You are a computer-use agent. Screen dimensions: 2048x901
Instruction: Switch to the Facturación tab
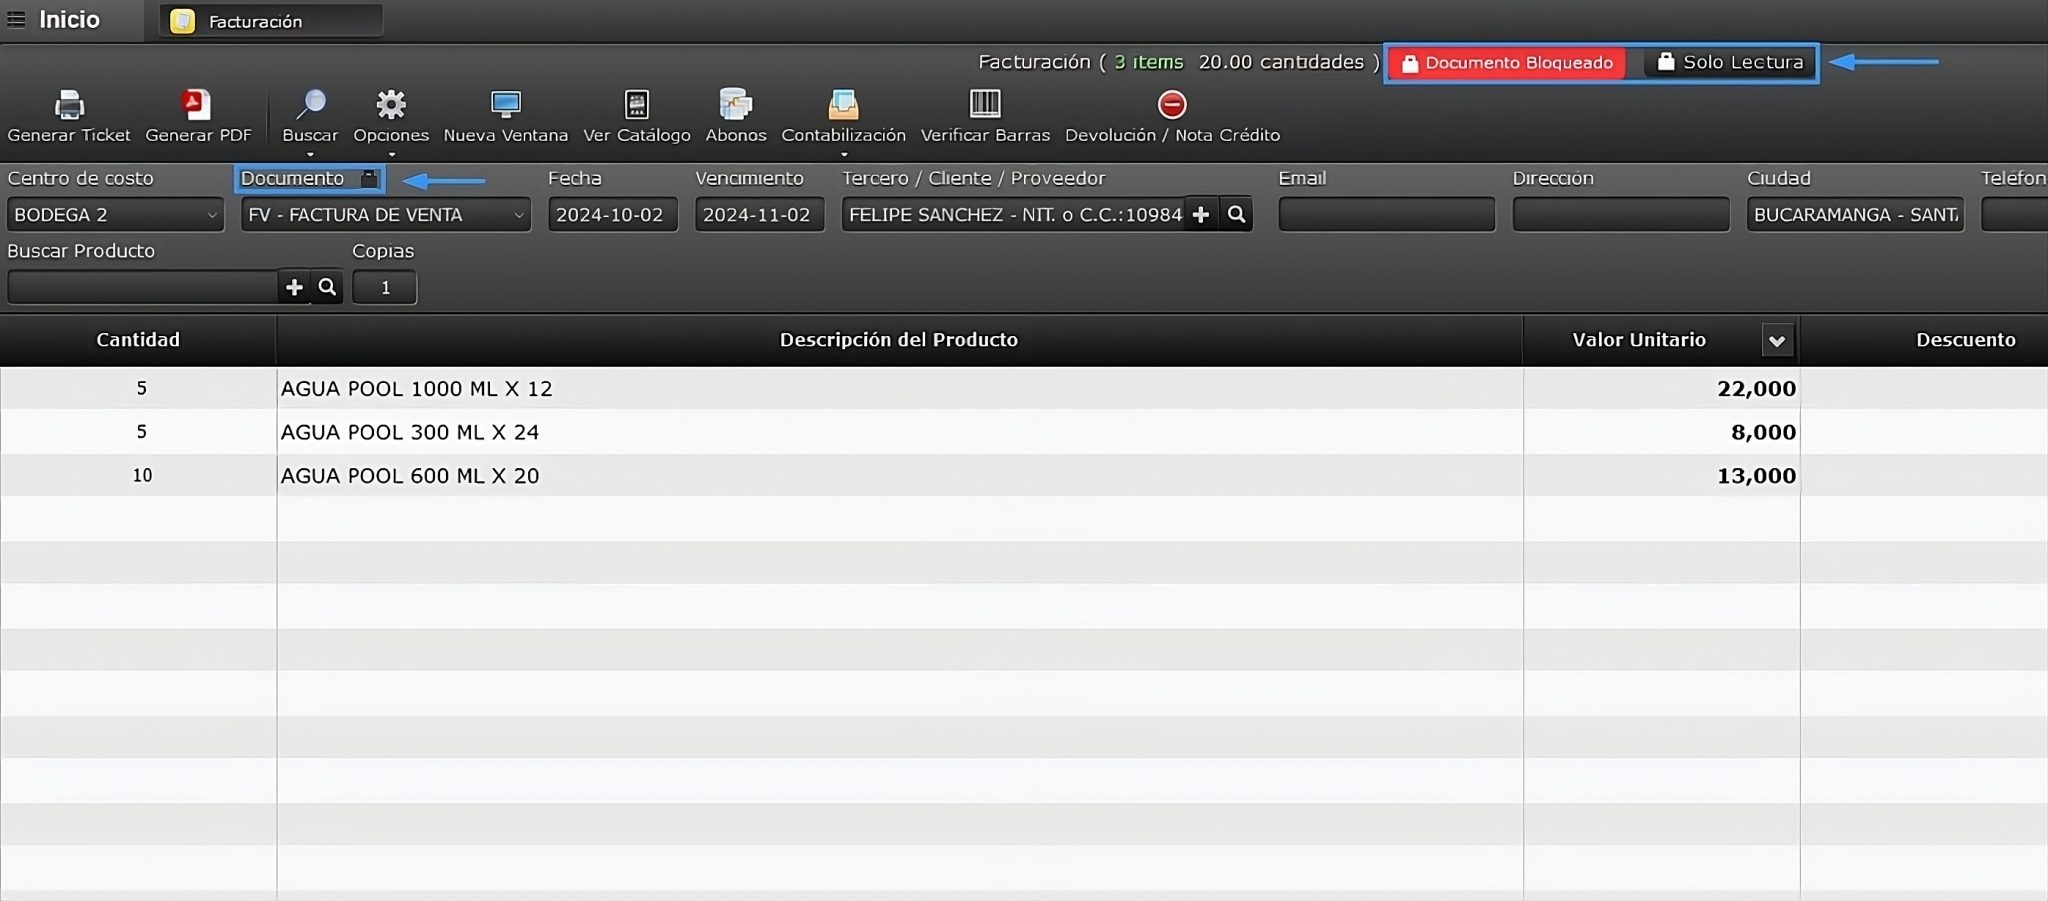[x=270, y=20]
